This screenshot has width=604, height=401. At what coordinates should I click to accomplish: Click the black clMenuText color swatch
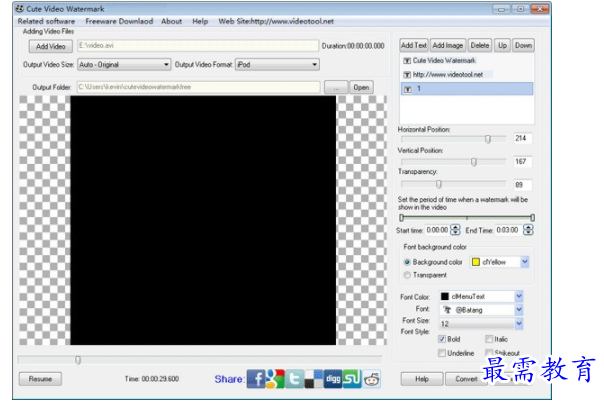445,296
